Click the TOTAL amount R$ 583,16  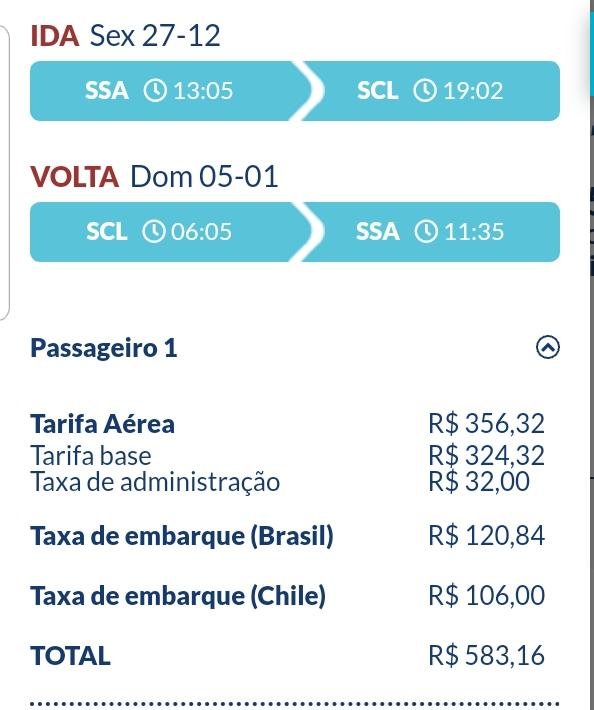(486, 655)
